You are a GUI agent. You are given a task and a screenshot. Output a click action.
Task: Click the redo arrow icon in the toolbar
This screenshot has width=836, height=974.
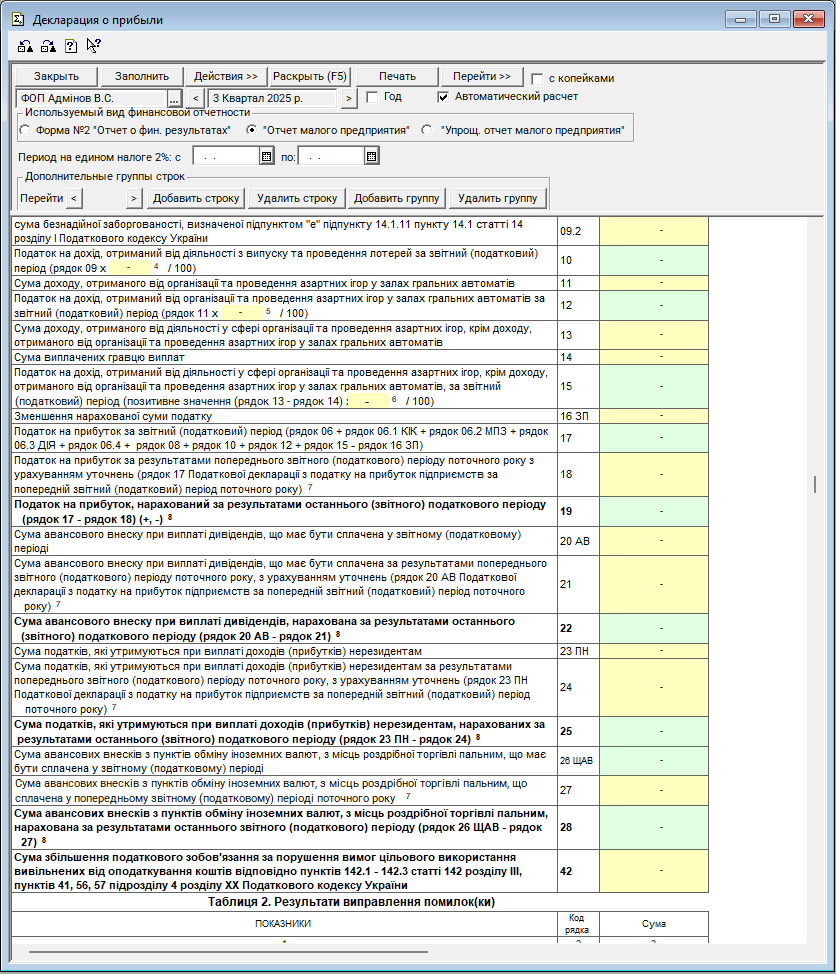tap(48, 46)
